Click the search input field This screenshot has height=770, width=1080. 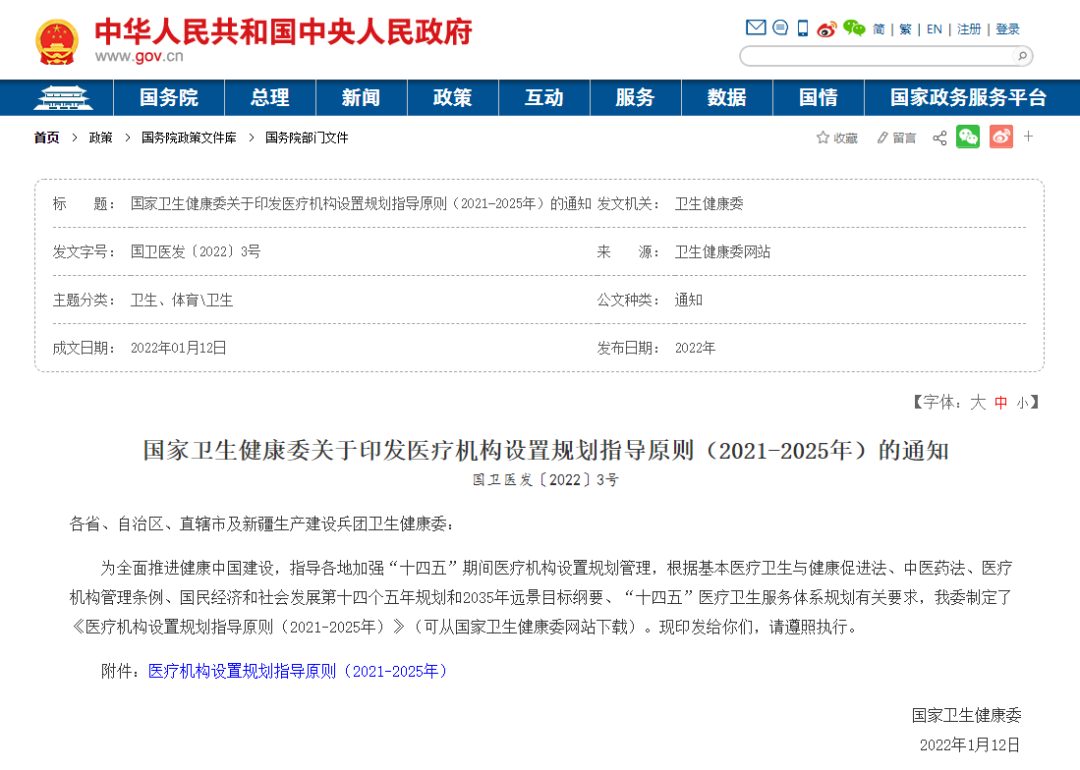pos(878,56)
